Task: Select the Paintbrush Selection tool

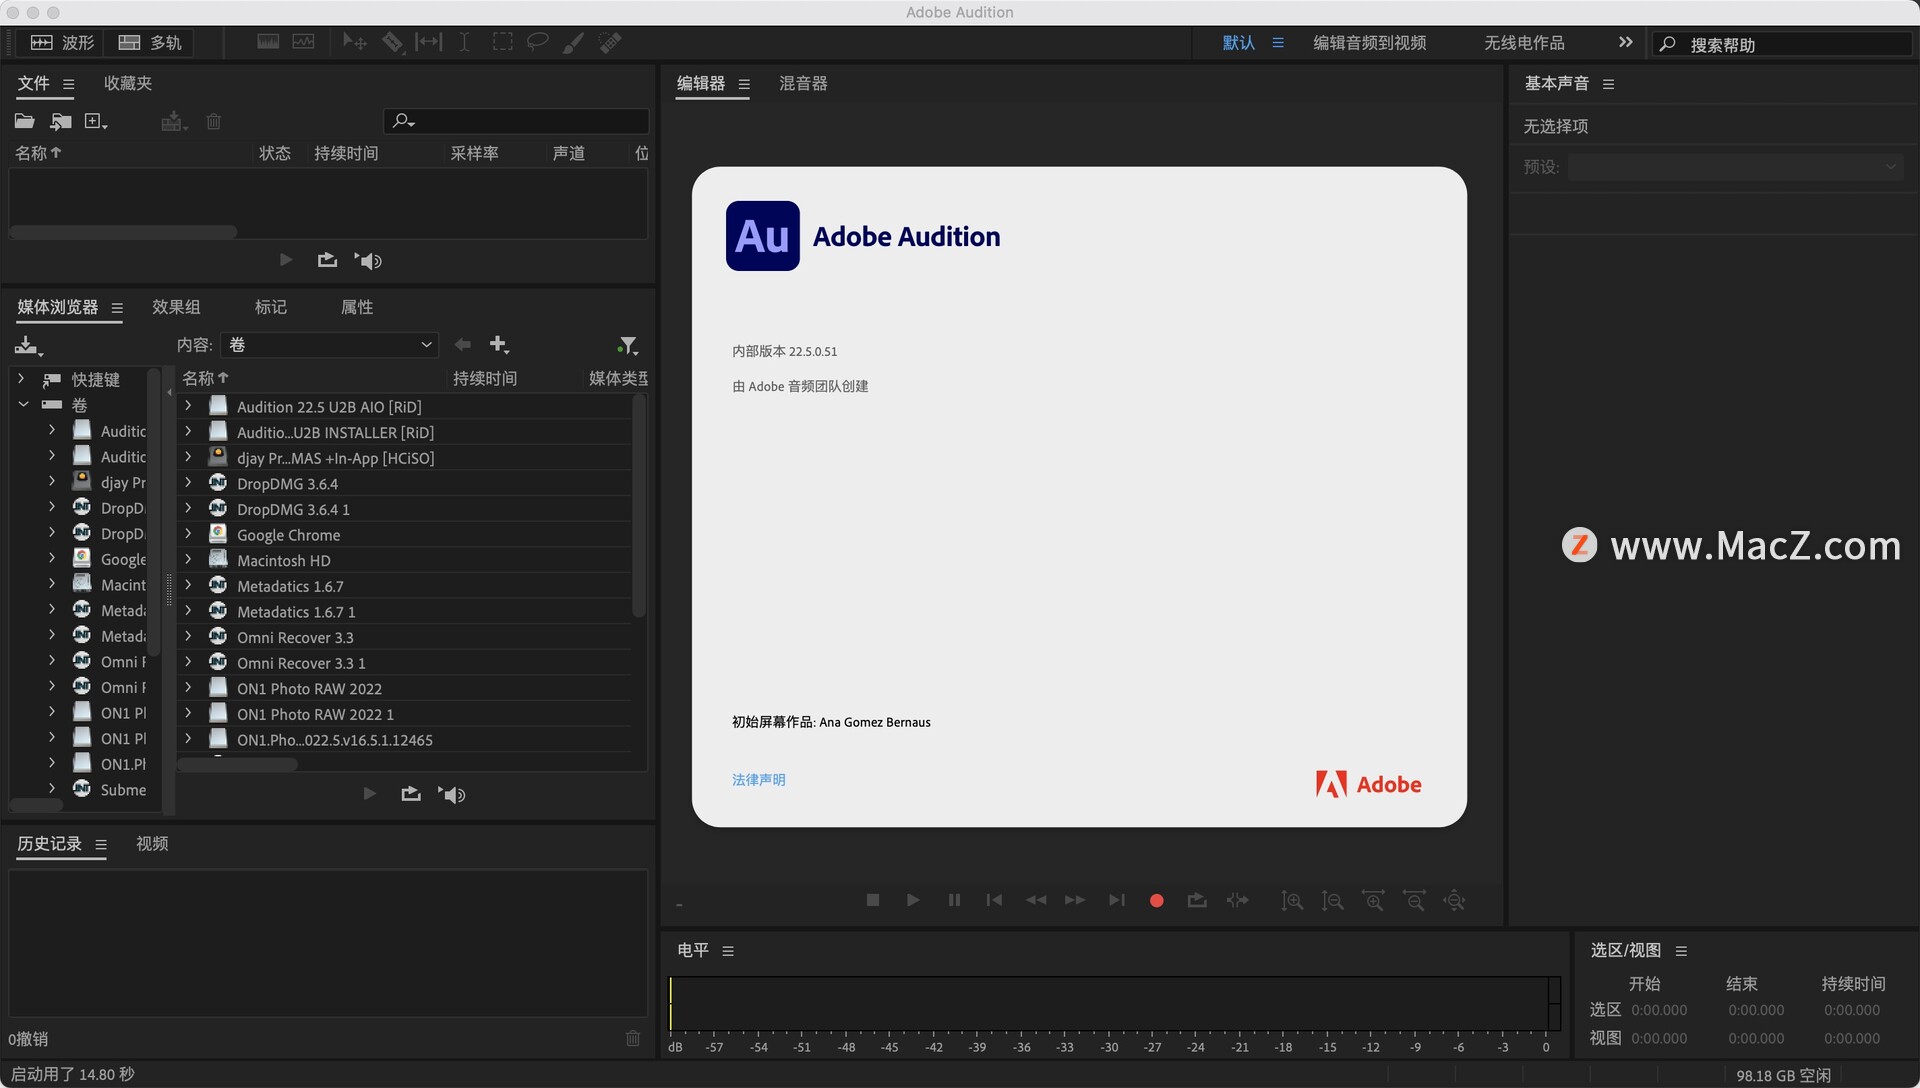Action: click(573, 42)
